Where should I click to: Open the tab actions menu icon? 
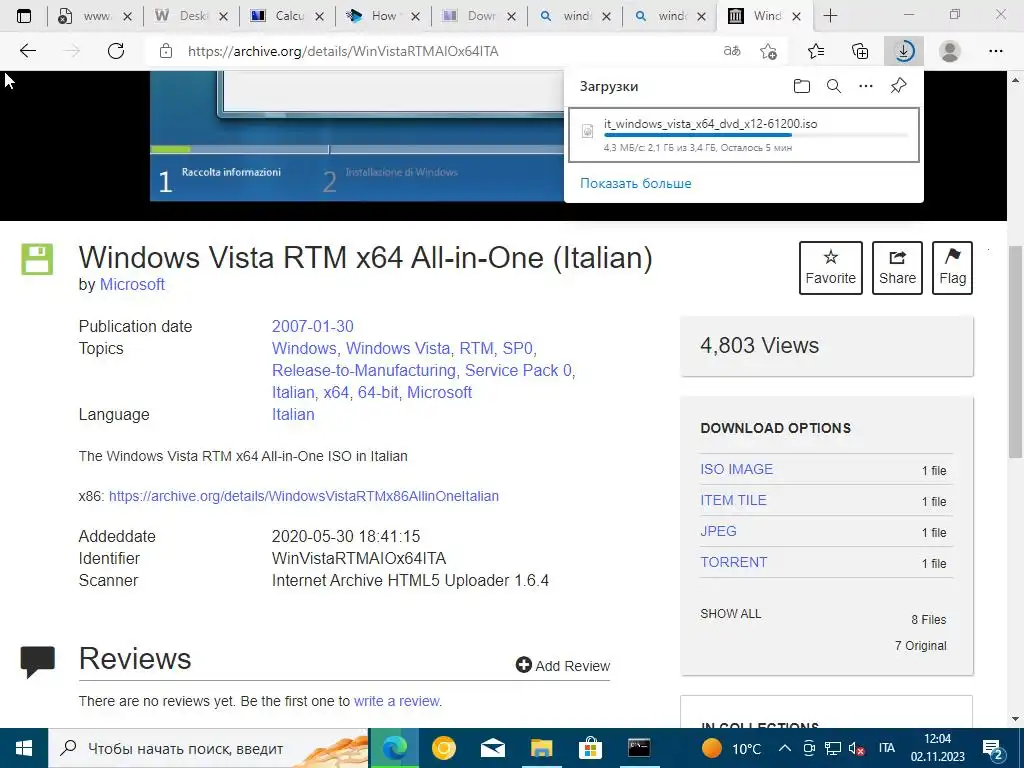point(24,16)
